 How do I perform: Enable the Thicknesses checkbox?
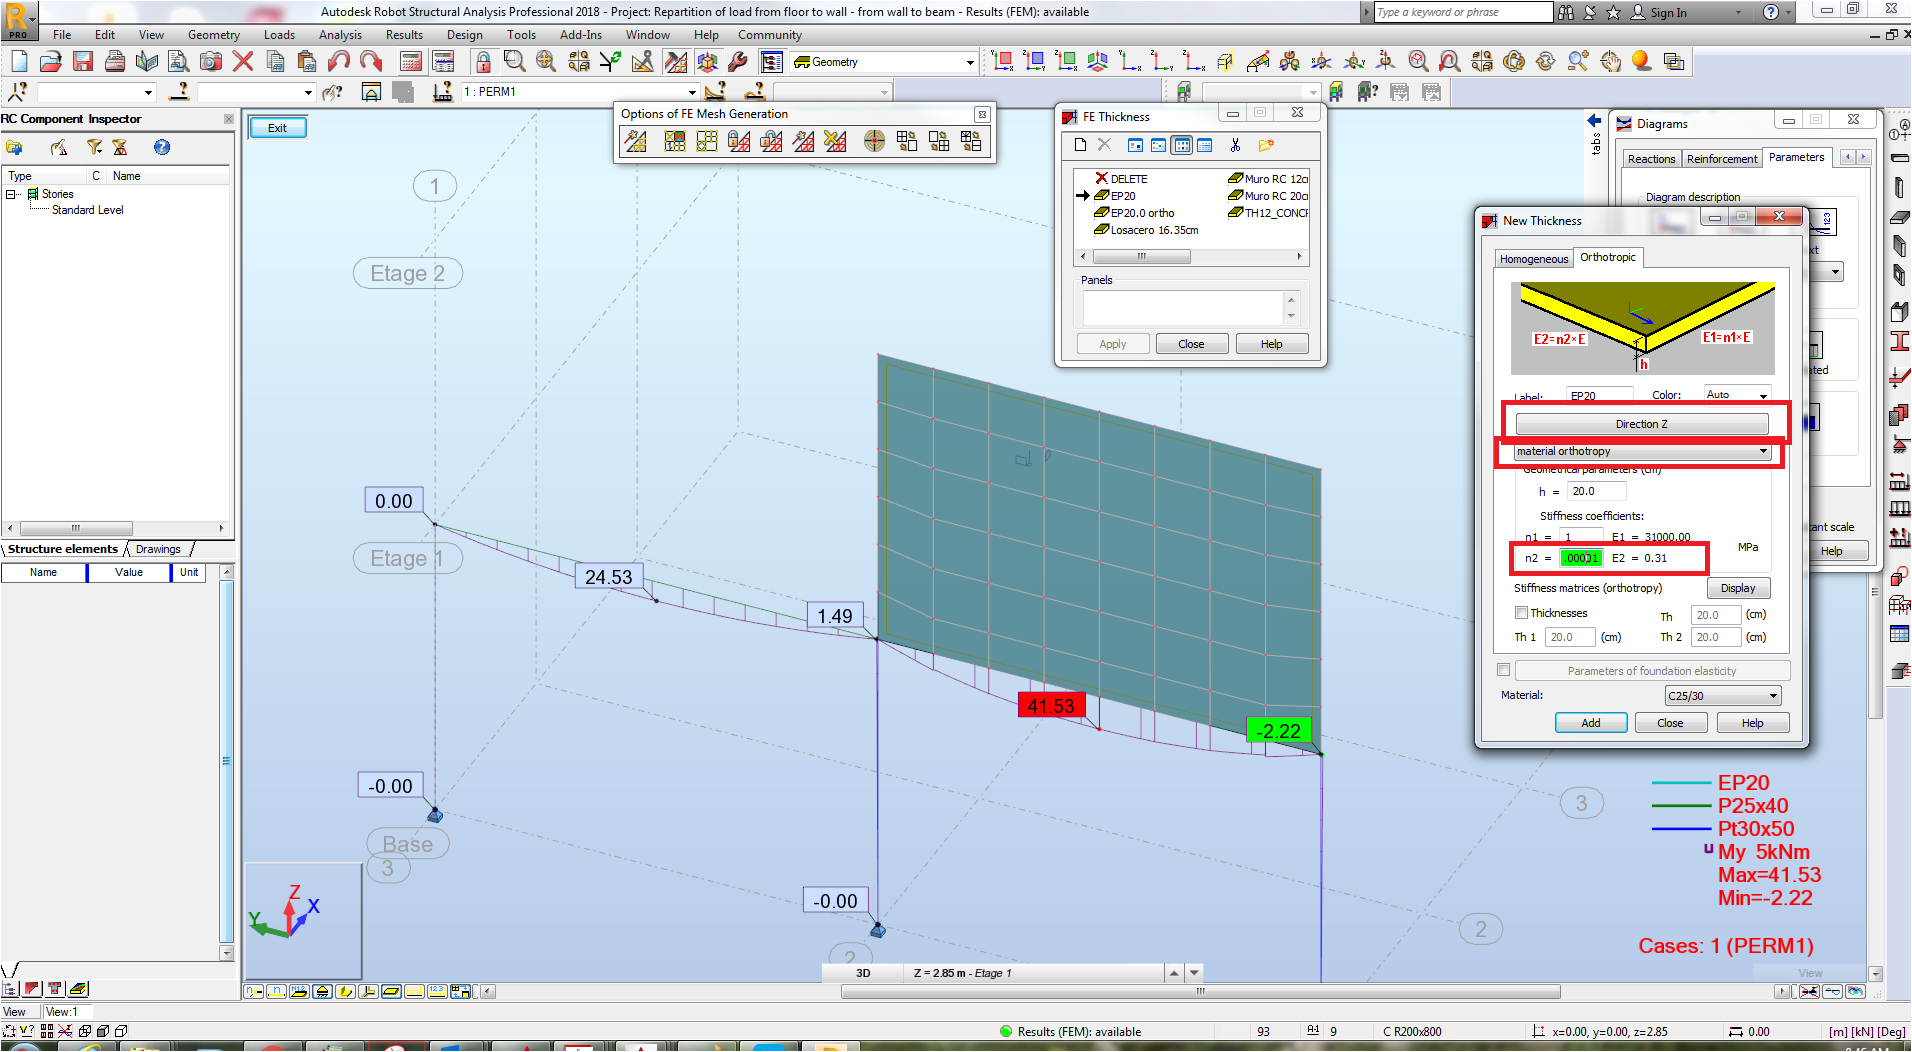1521,613
